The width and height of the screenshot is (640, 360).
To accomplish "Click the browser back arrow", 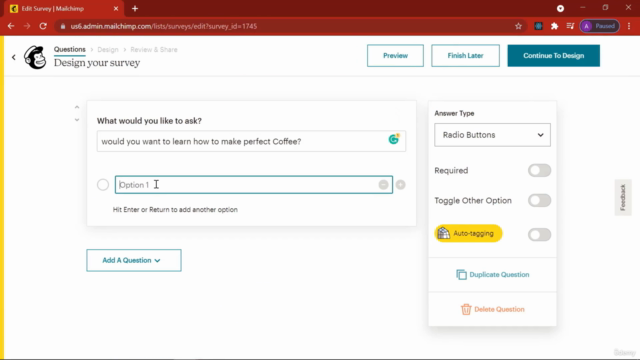I will [x=11, y=26].
